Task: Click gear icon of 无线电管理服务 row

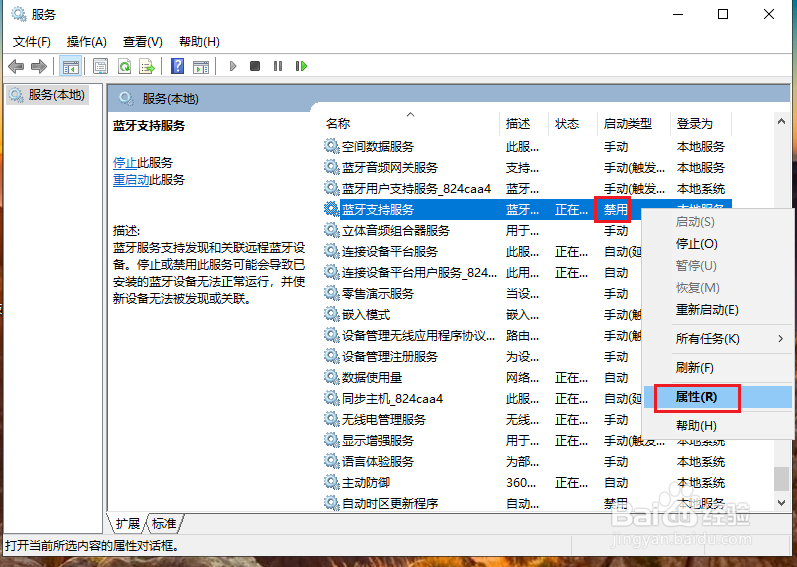Action: [331, 419]
